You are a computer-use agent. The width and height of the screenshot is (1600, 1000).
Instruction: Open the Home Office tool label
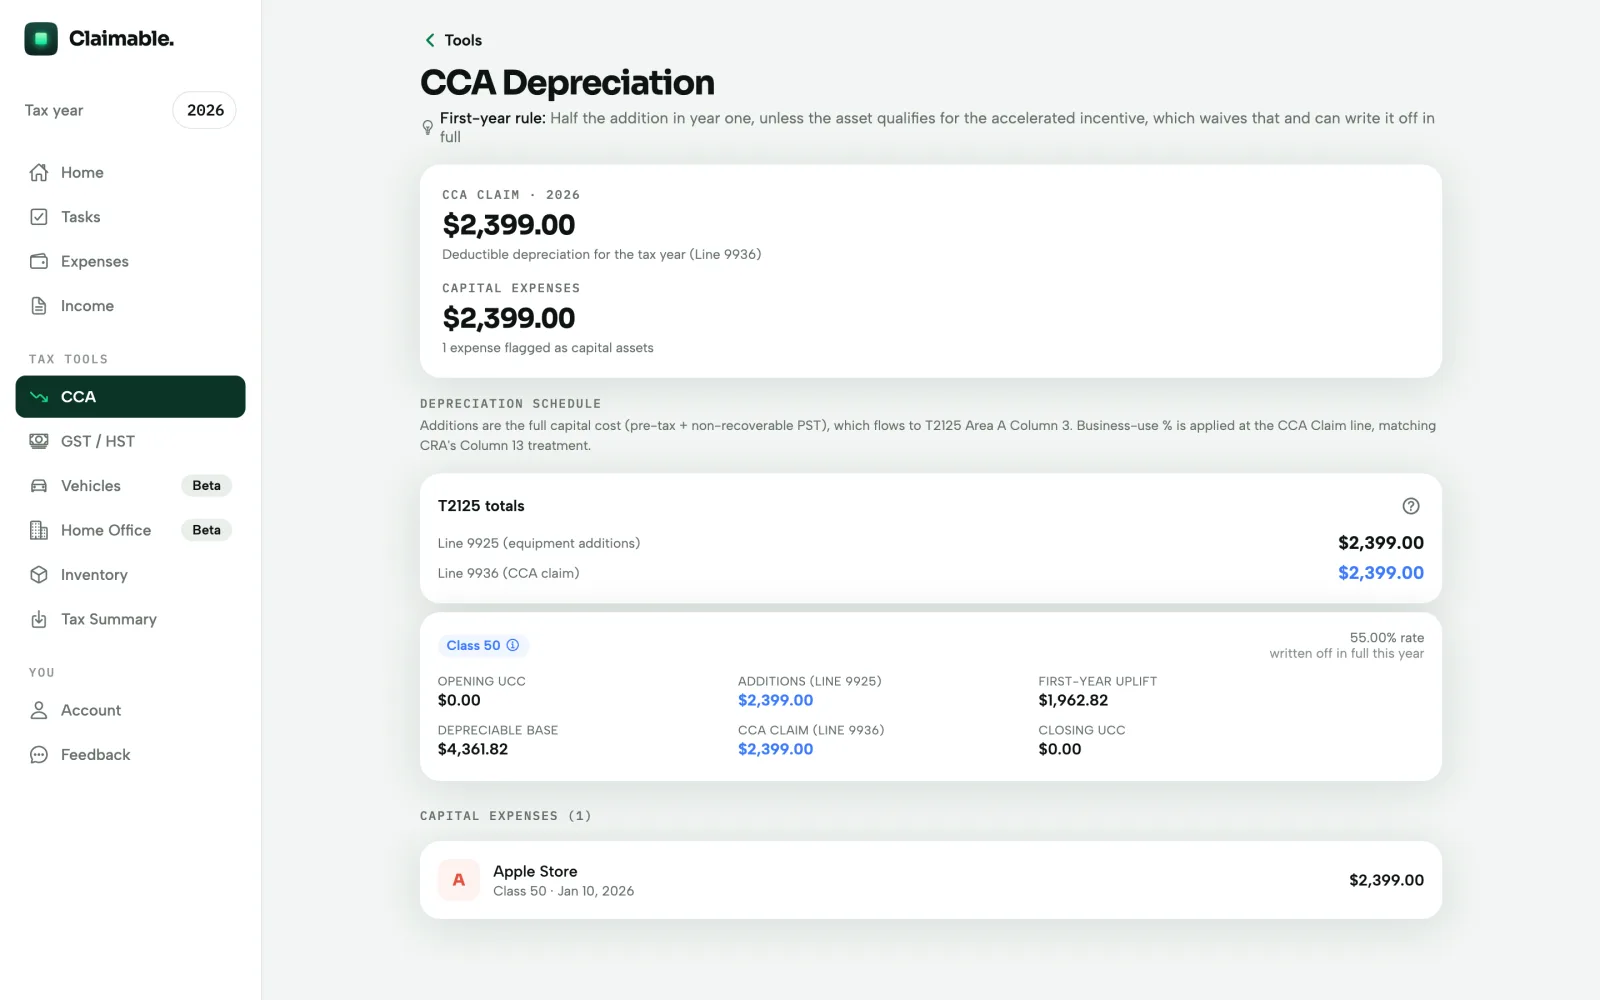click(x=106, y=530)
